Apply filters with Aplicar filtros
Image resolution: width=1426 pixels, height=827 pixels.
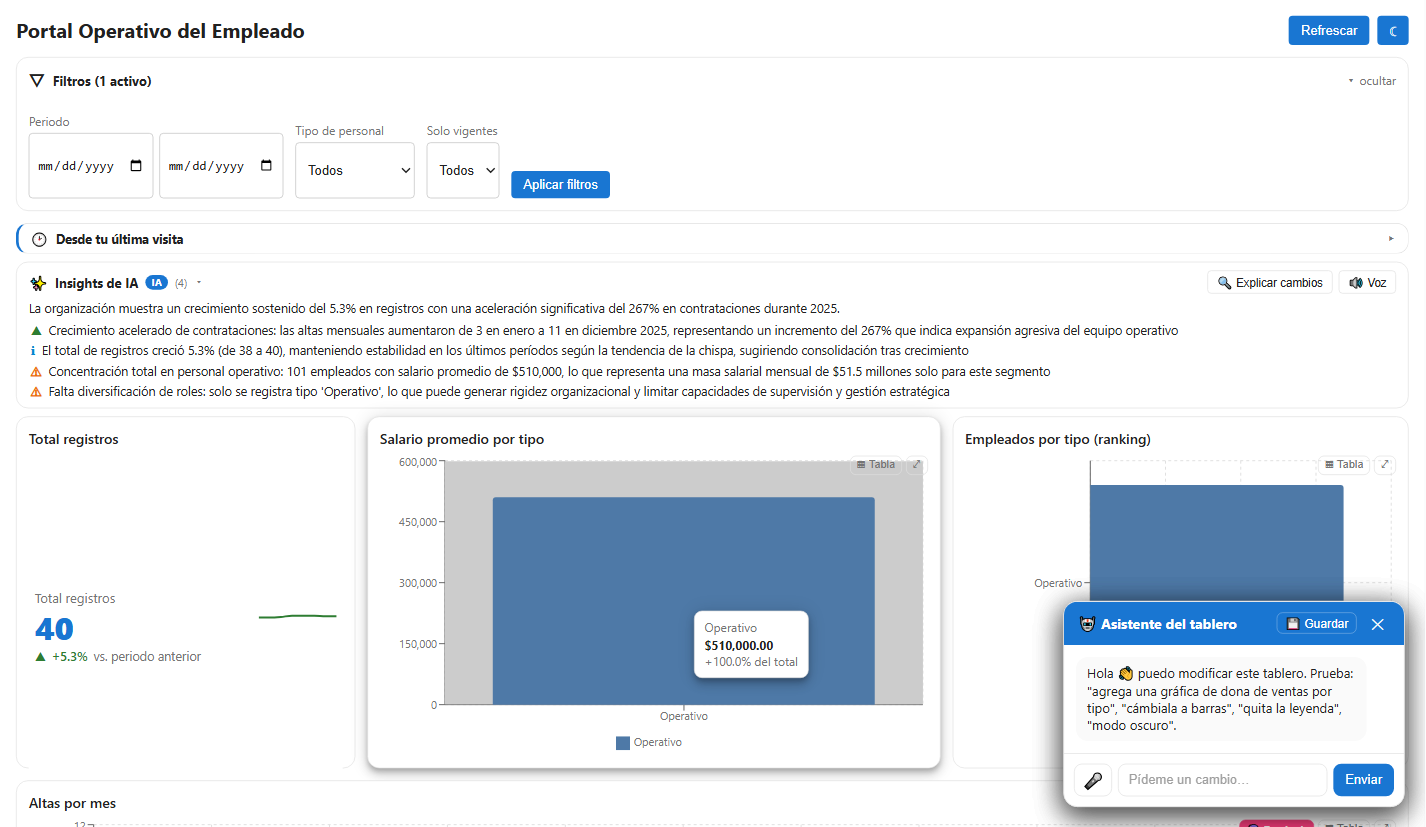560,185
